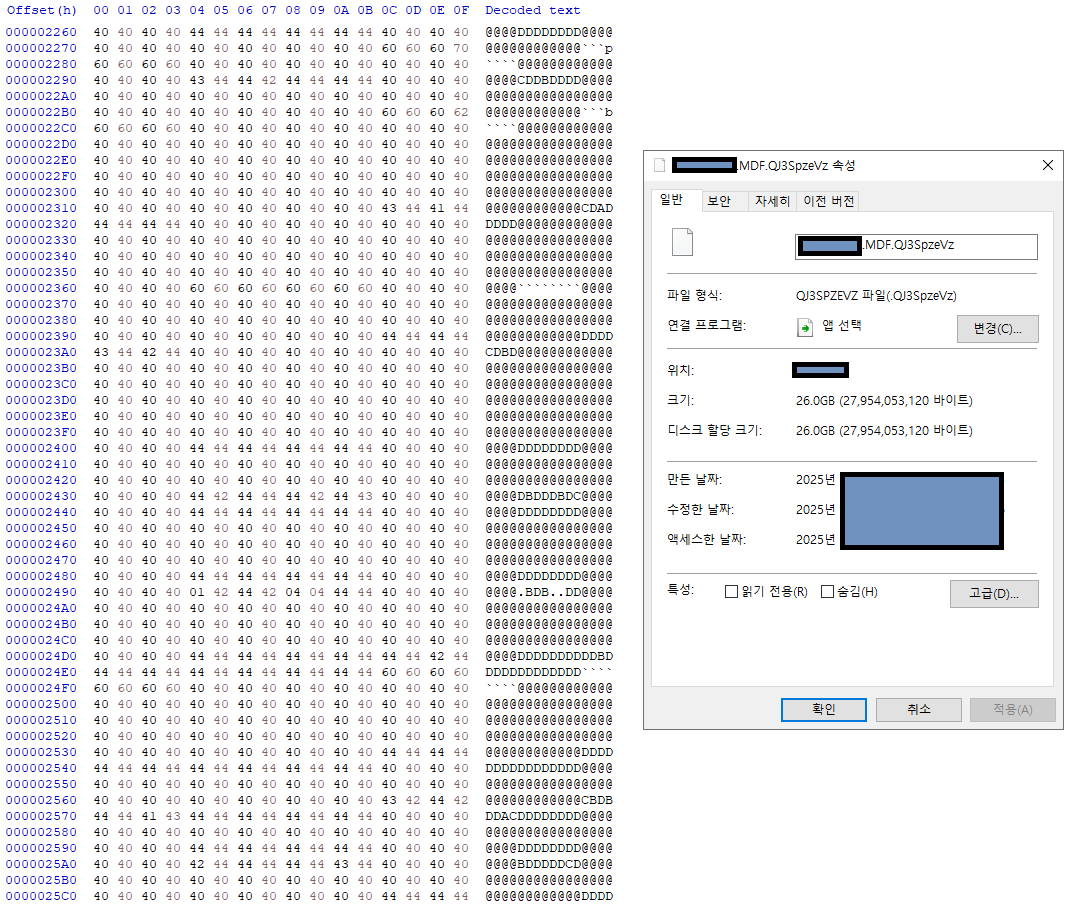1075x904 pixels.
Task: Select offset row 0000024D0
Action: (41, 656)
